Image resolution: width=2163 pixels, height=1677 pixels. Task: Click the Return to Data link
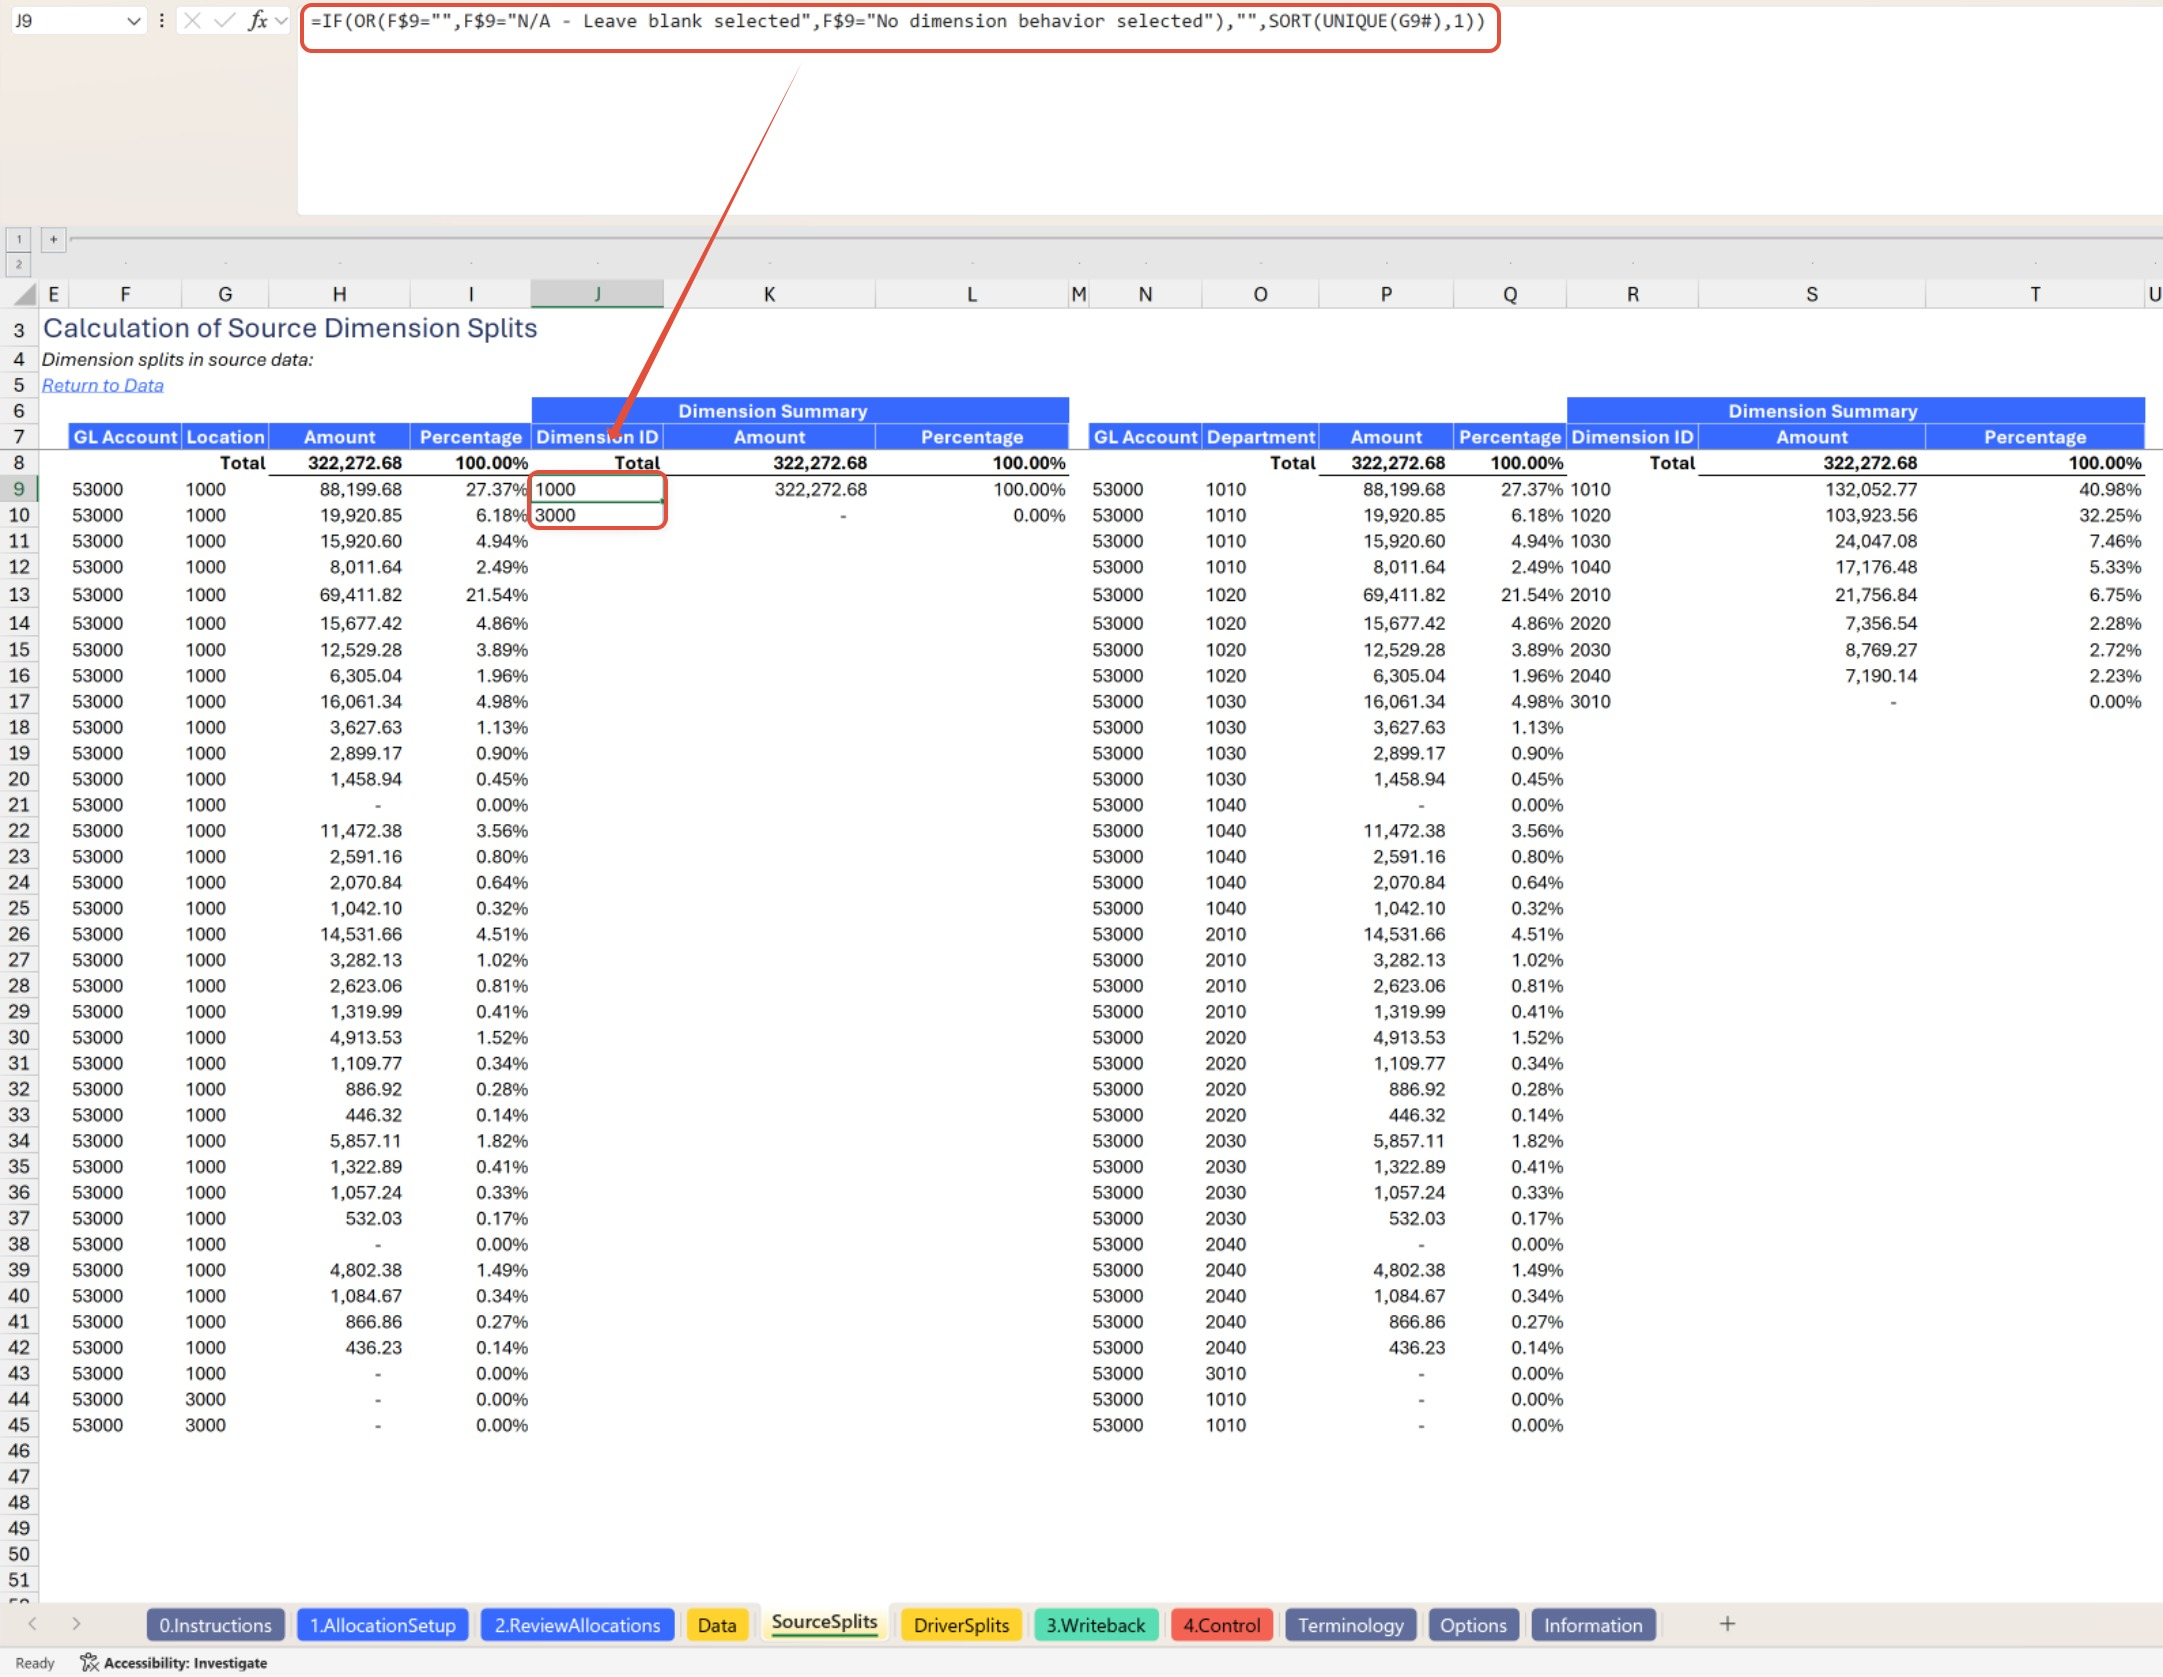102,386
